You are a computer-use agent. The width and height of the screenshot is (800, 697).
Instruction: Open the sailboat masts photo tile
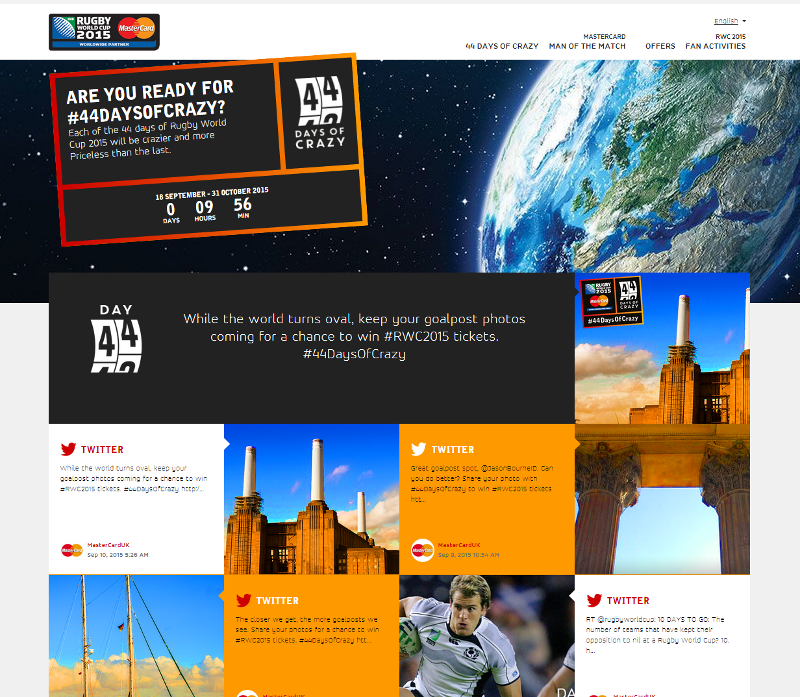(x=136, y=636)
